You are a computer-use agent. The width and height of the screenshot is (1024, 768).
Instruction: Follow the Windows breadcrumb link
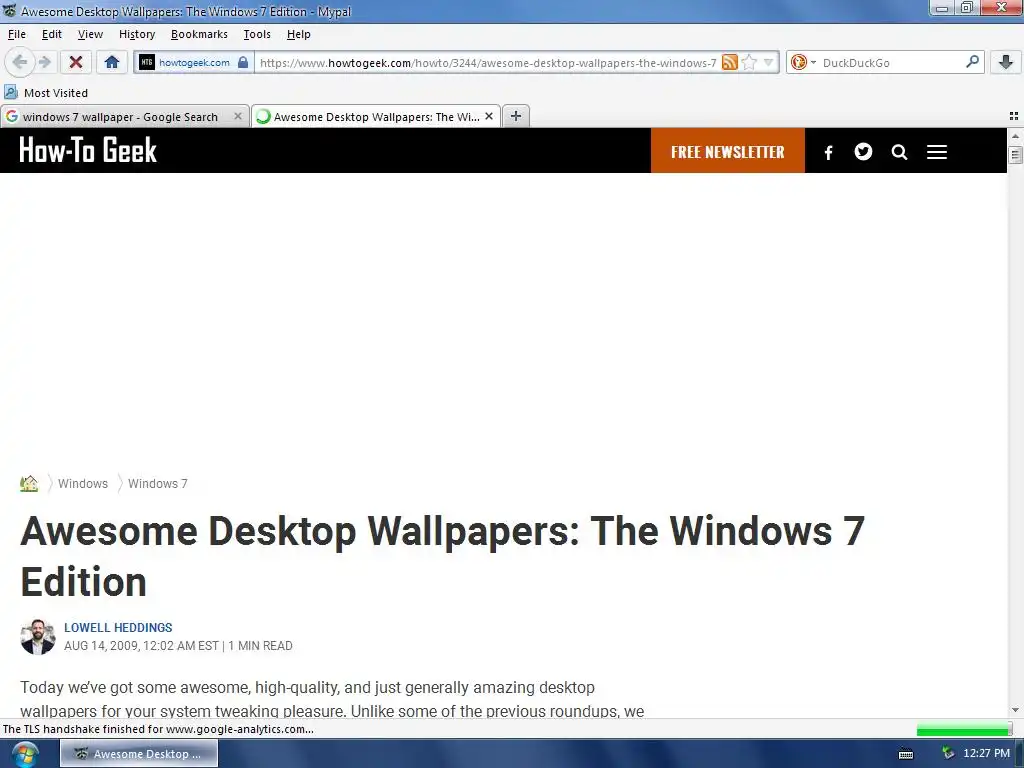click(83, 483)
